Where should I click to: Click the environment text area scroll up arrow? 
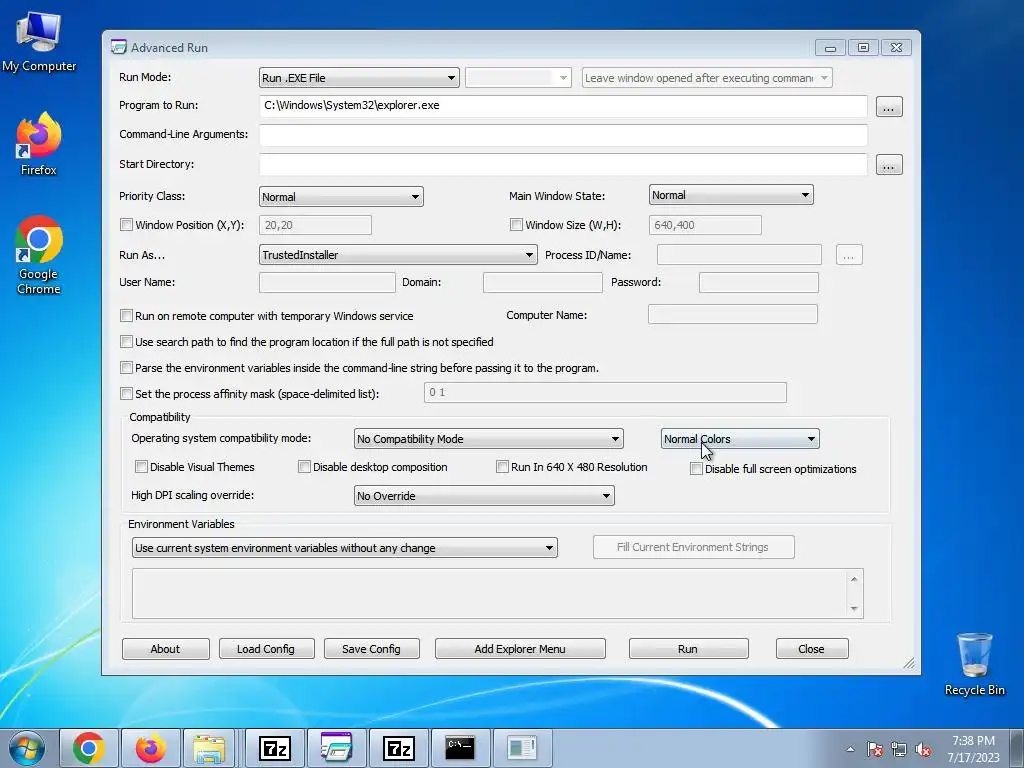pyautogui.click(x=854, y=579)
